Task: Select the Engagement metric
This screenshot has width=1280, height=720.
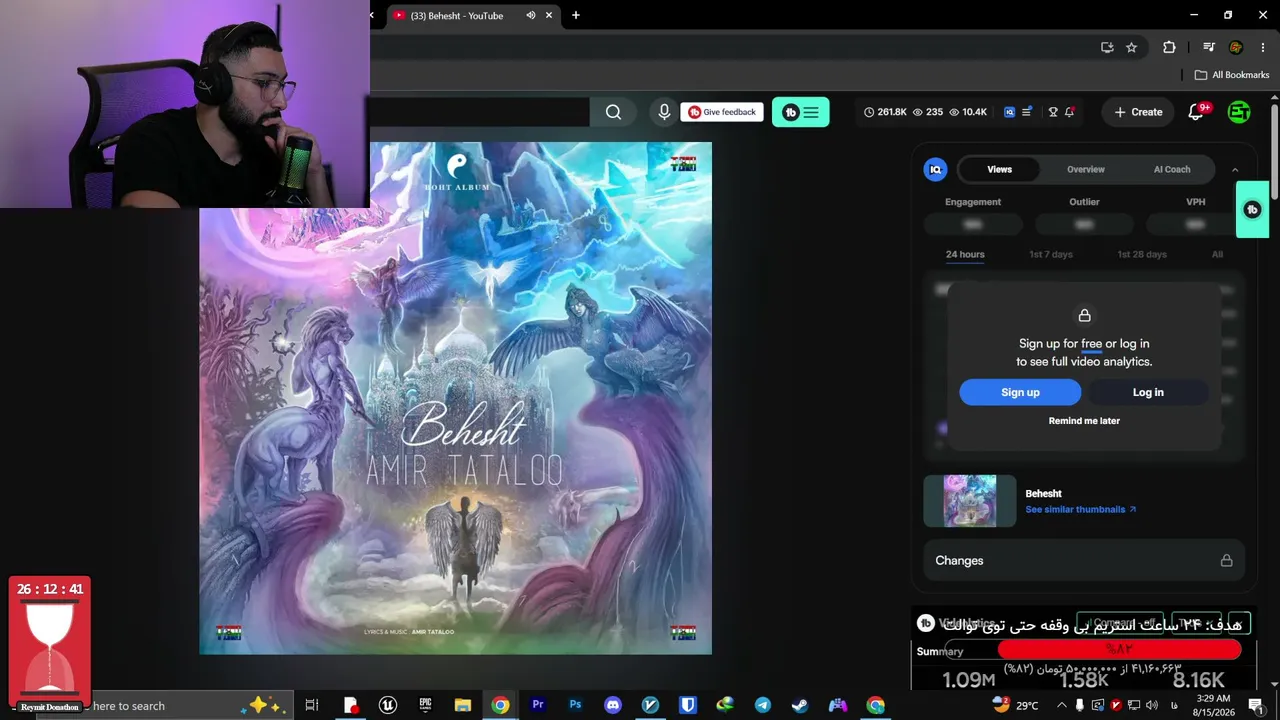Action: click(x=973, y=202)
